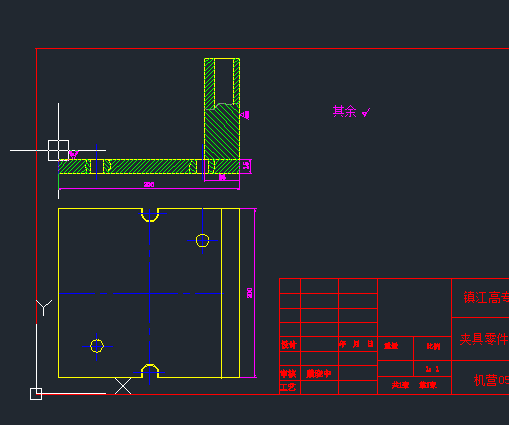Select the lower-left hole circle in plan view
The height and width of the screenshot is (425, 509).
coord(97,346)
